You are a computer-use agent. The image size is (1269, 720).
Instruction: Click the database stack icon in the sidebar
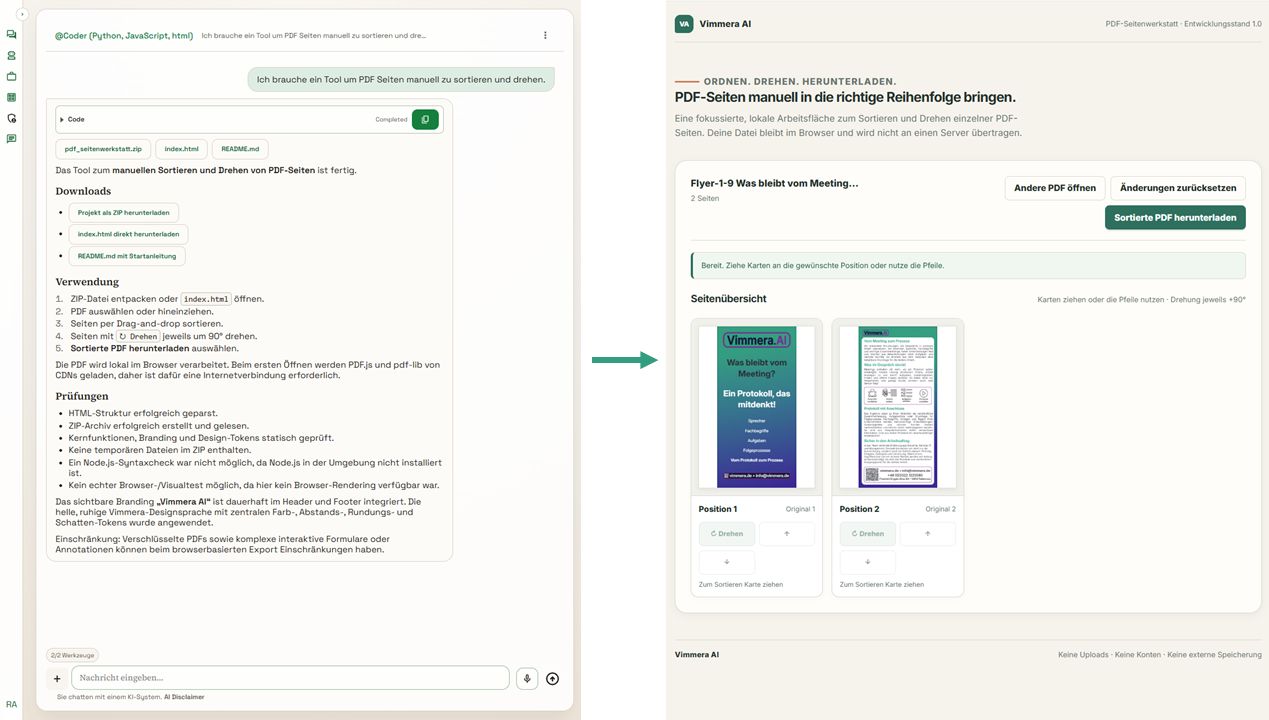click(x=11, y=56)
